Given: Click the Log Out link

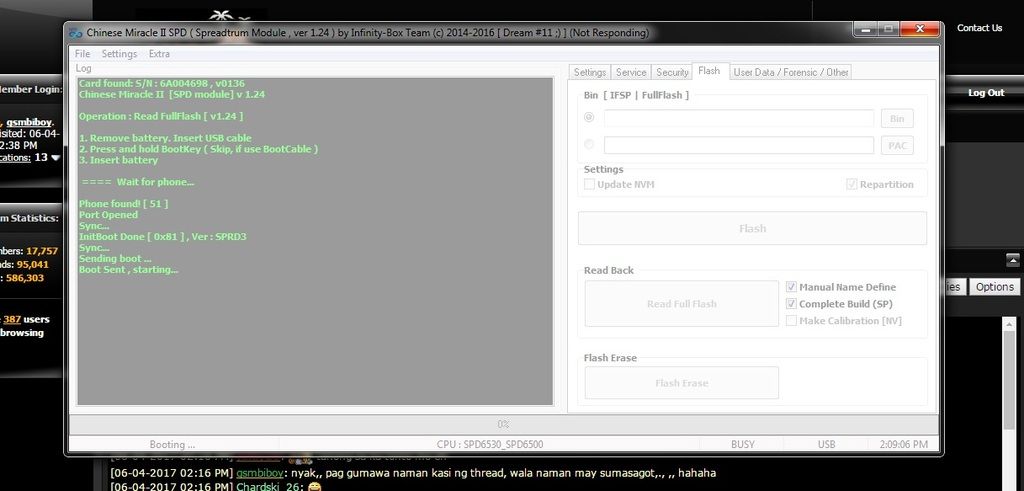Looking at the screenshot, I should [985, 93].
